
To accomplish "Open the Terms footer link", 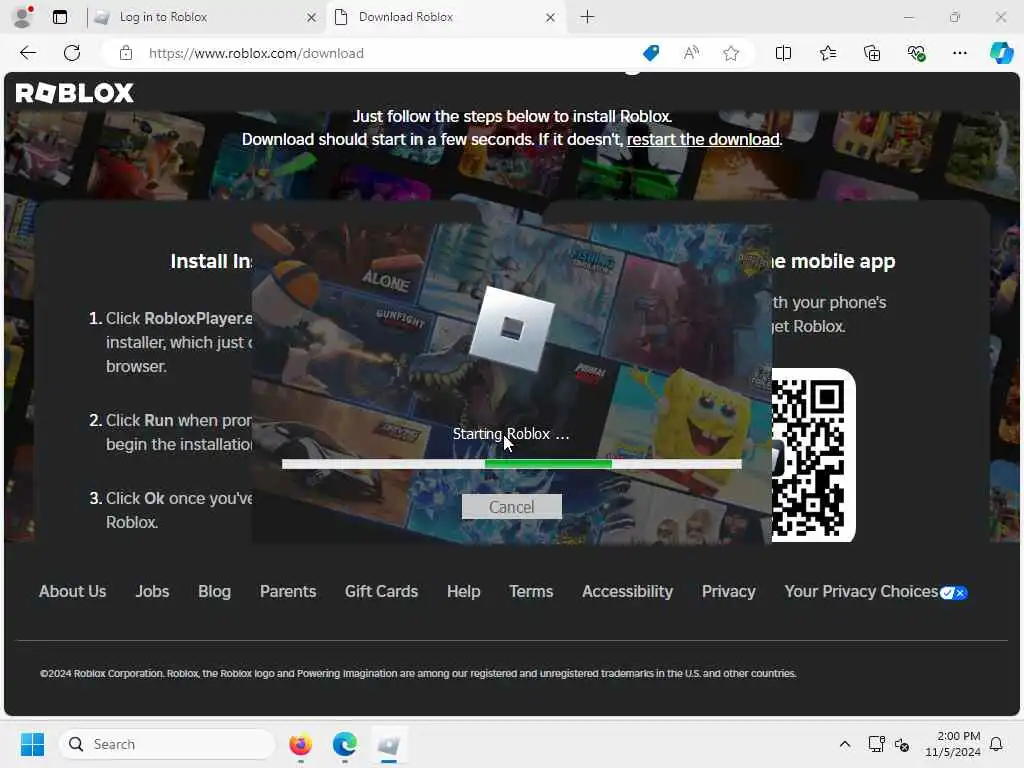I will coord(531,591).
